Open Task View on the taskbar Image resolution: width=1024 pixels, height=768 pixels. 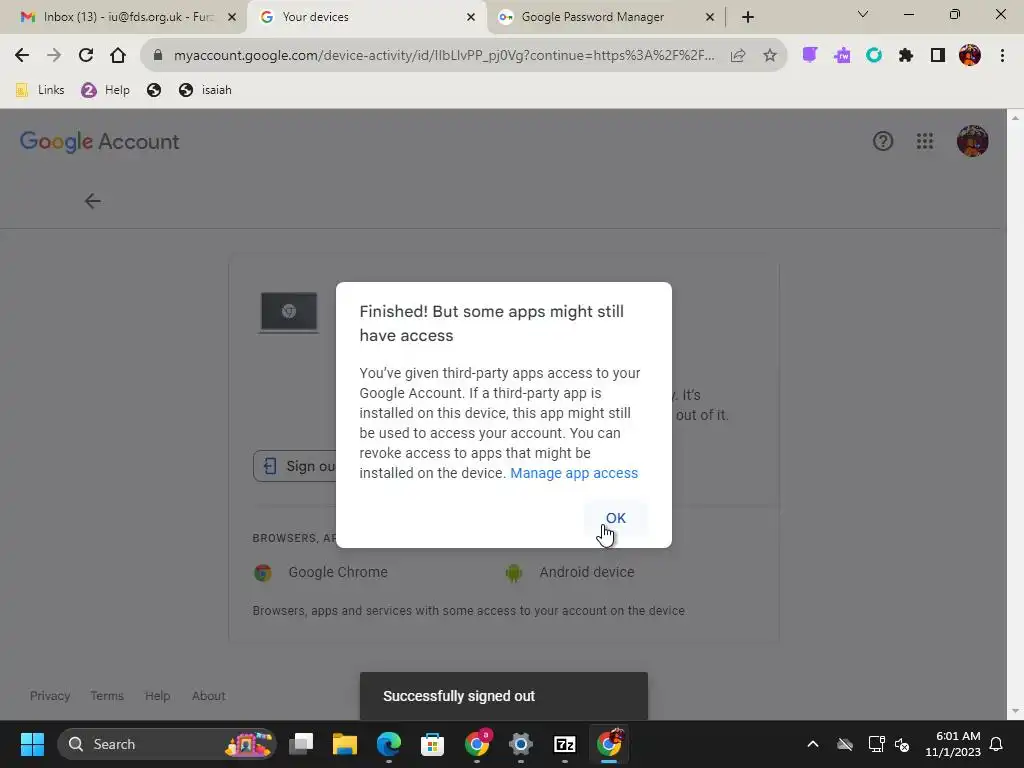tap(301, 744)
